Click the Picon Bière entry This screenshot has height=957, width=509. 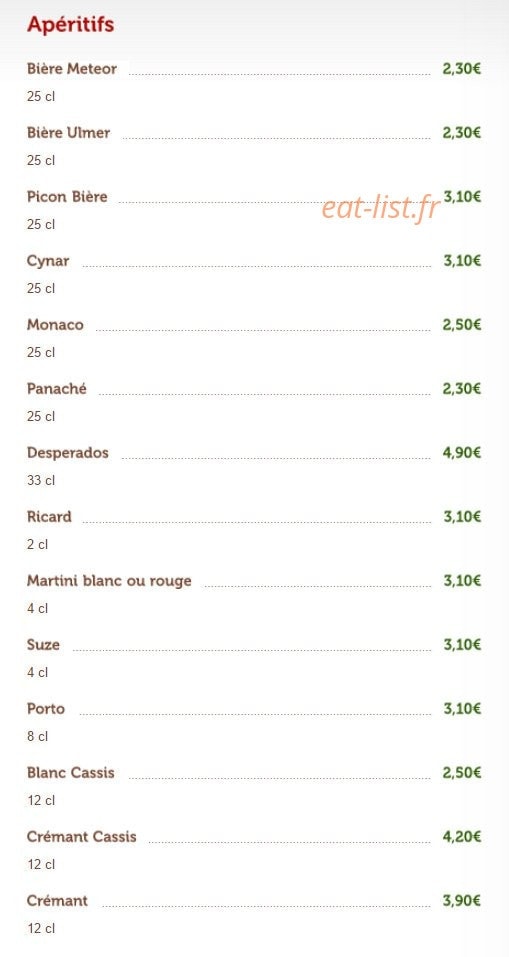pos(67,197)
